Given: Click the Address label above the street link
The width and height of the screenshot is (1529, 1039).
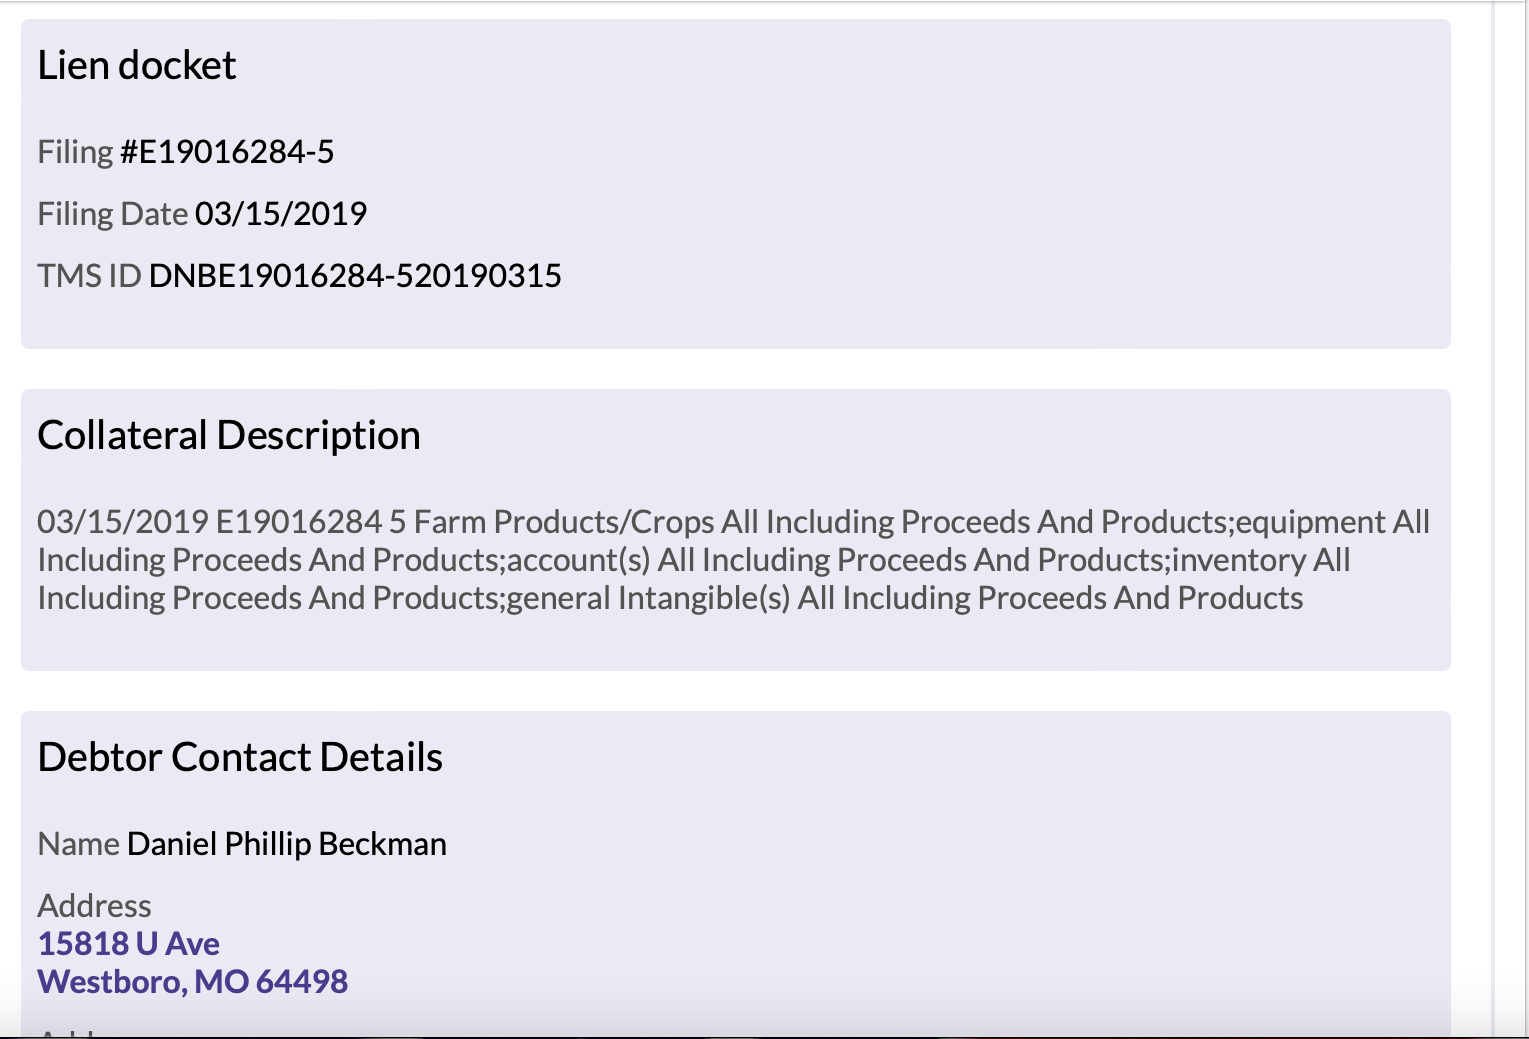Looking at the screenshot, I should click(94, 906).
